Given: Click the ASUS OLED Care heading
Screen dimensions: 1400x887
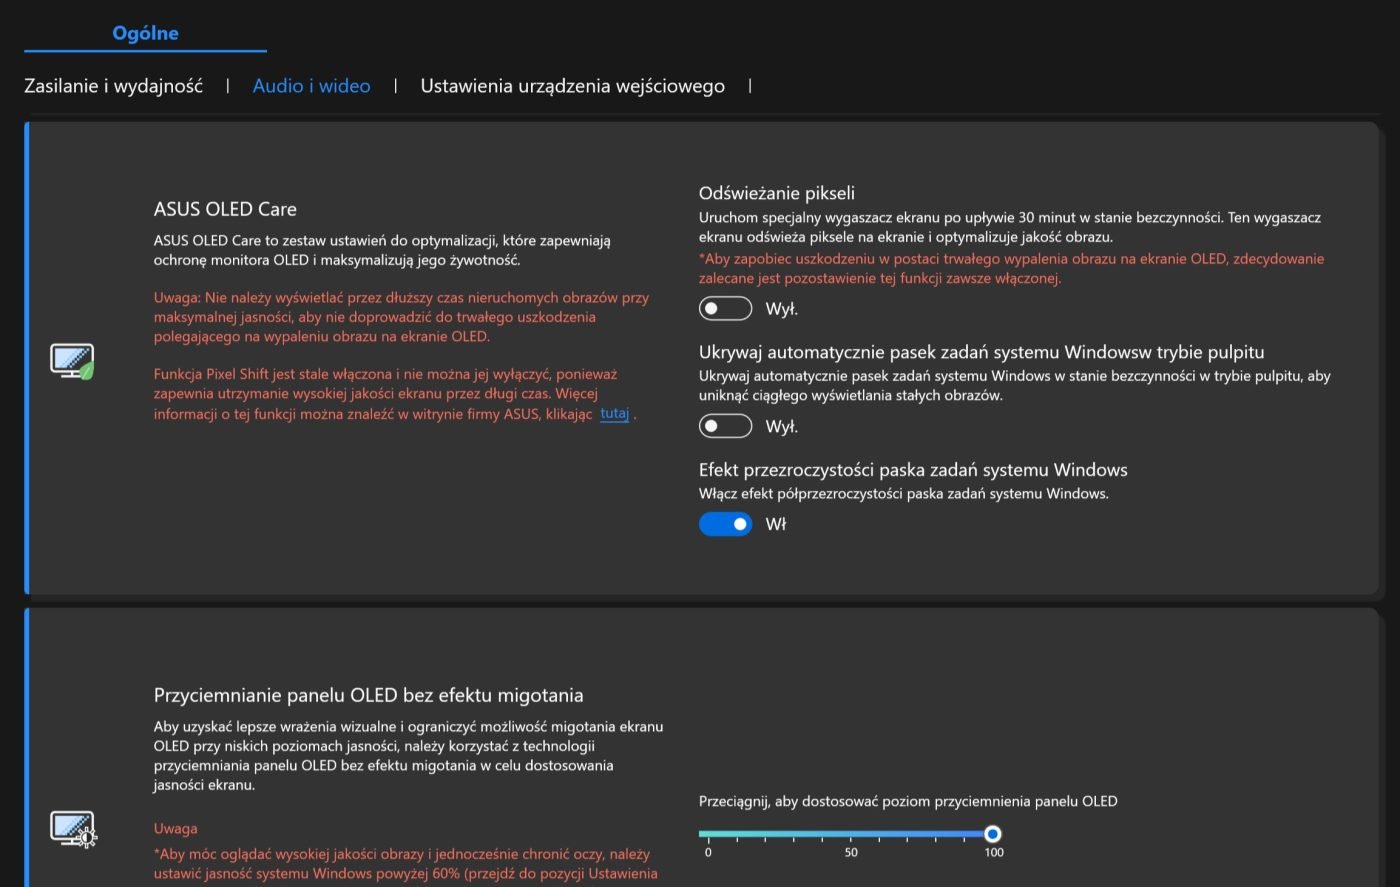Looking at the screenshot, I should [x=225, y=209].
